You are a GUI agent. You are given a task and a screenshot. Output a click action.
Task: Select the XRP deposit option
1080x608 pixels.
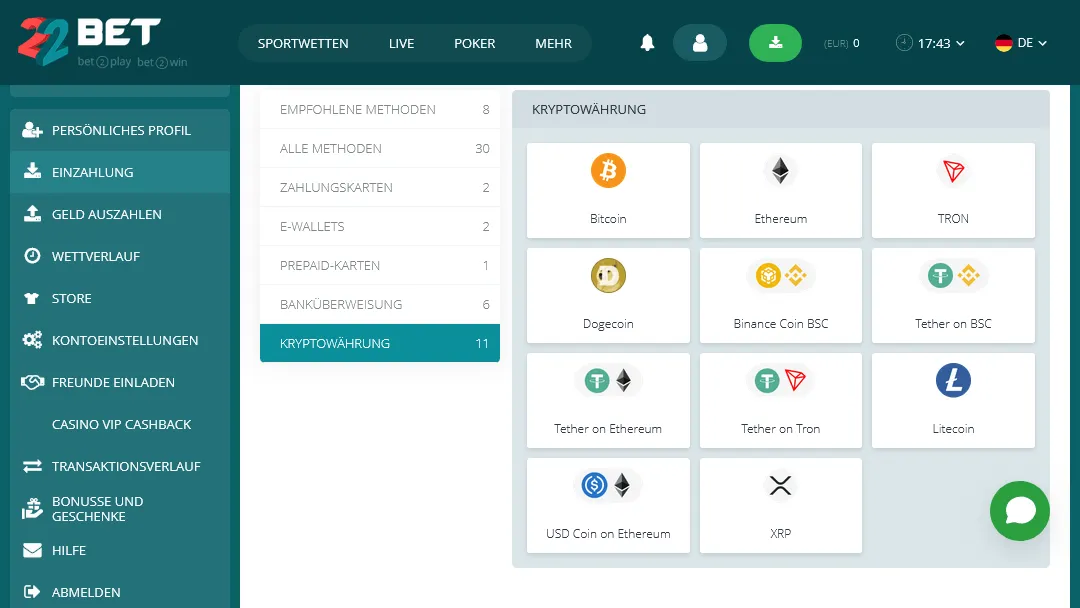(x=780, y=505)
